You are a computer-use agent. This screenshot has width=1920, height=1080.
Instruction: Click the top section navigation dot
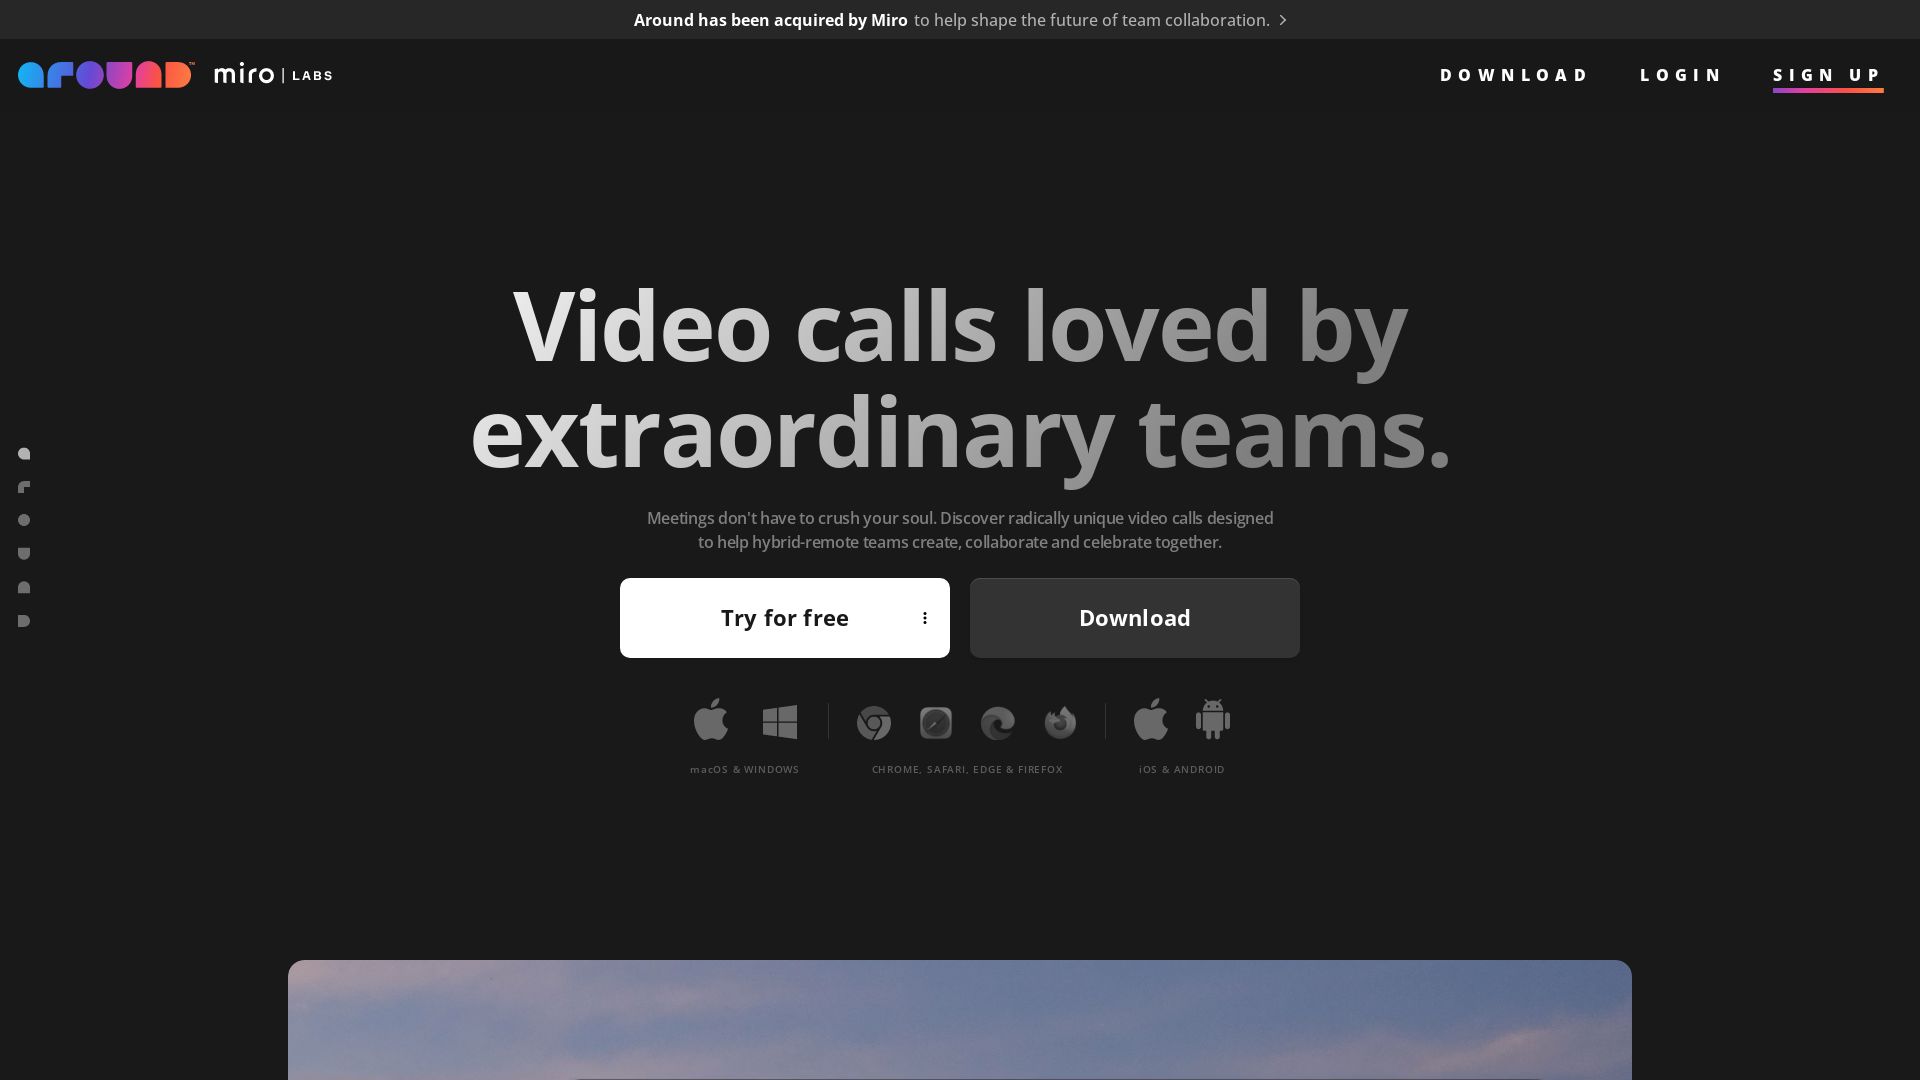point(24,453)
